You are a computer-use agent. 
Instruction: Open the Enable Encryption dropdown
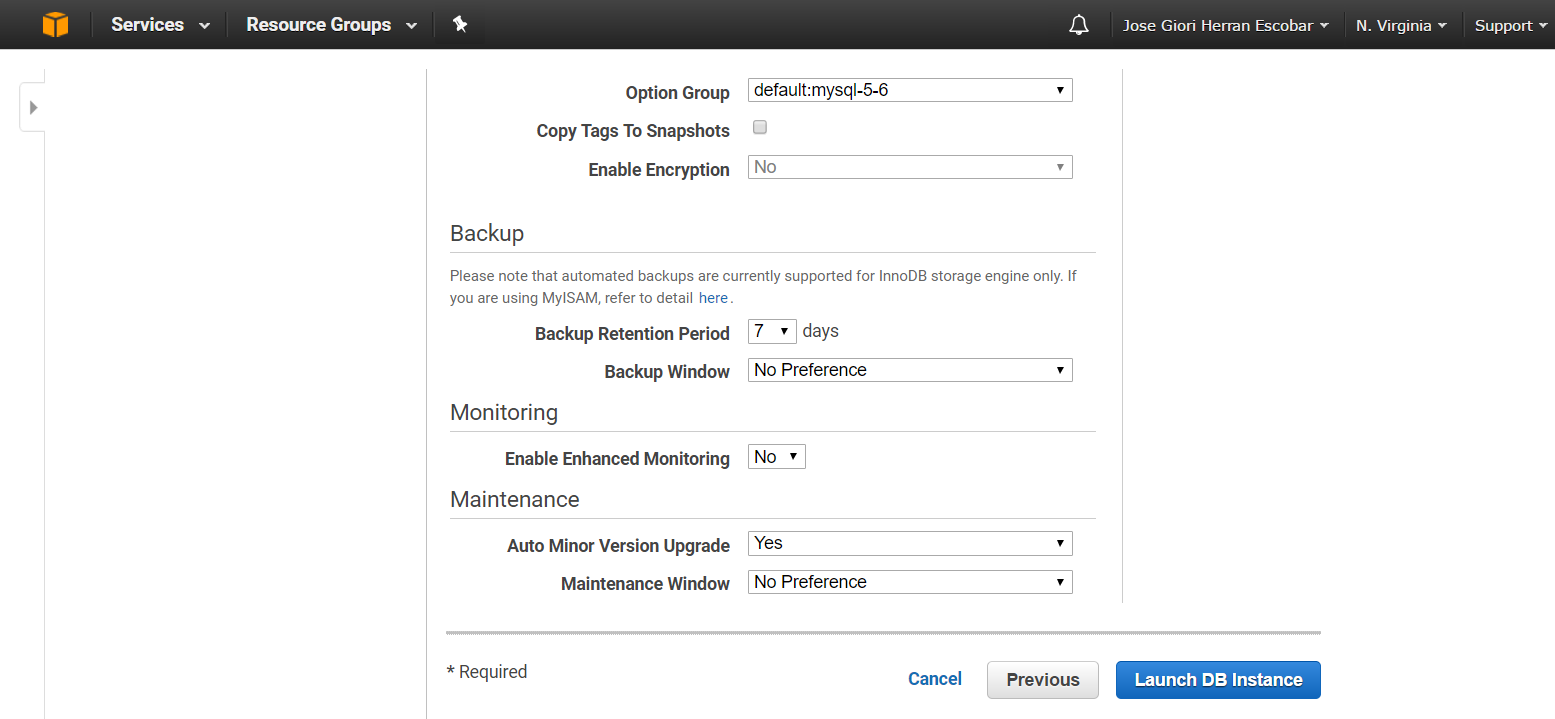click(x=910, y=167)
